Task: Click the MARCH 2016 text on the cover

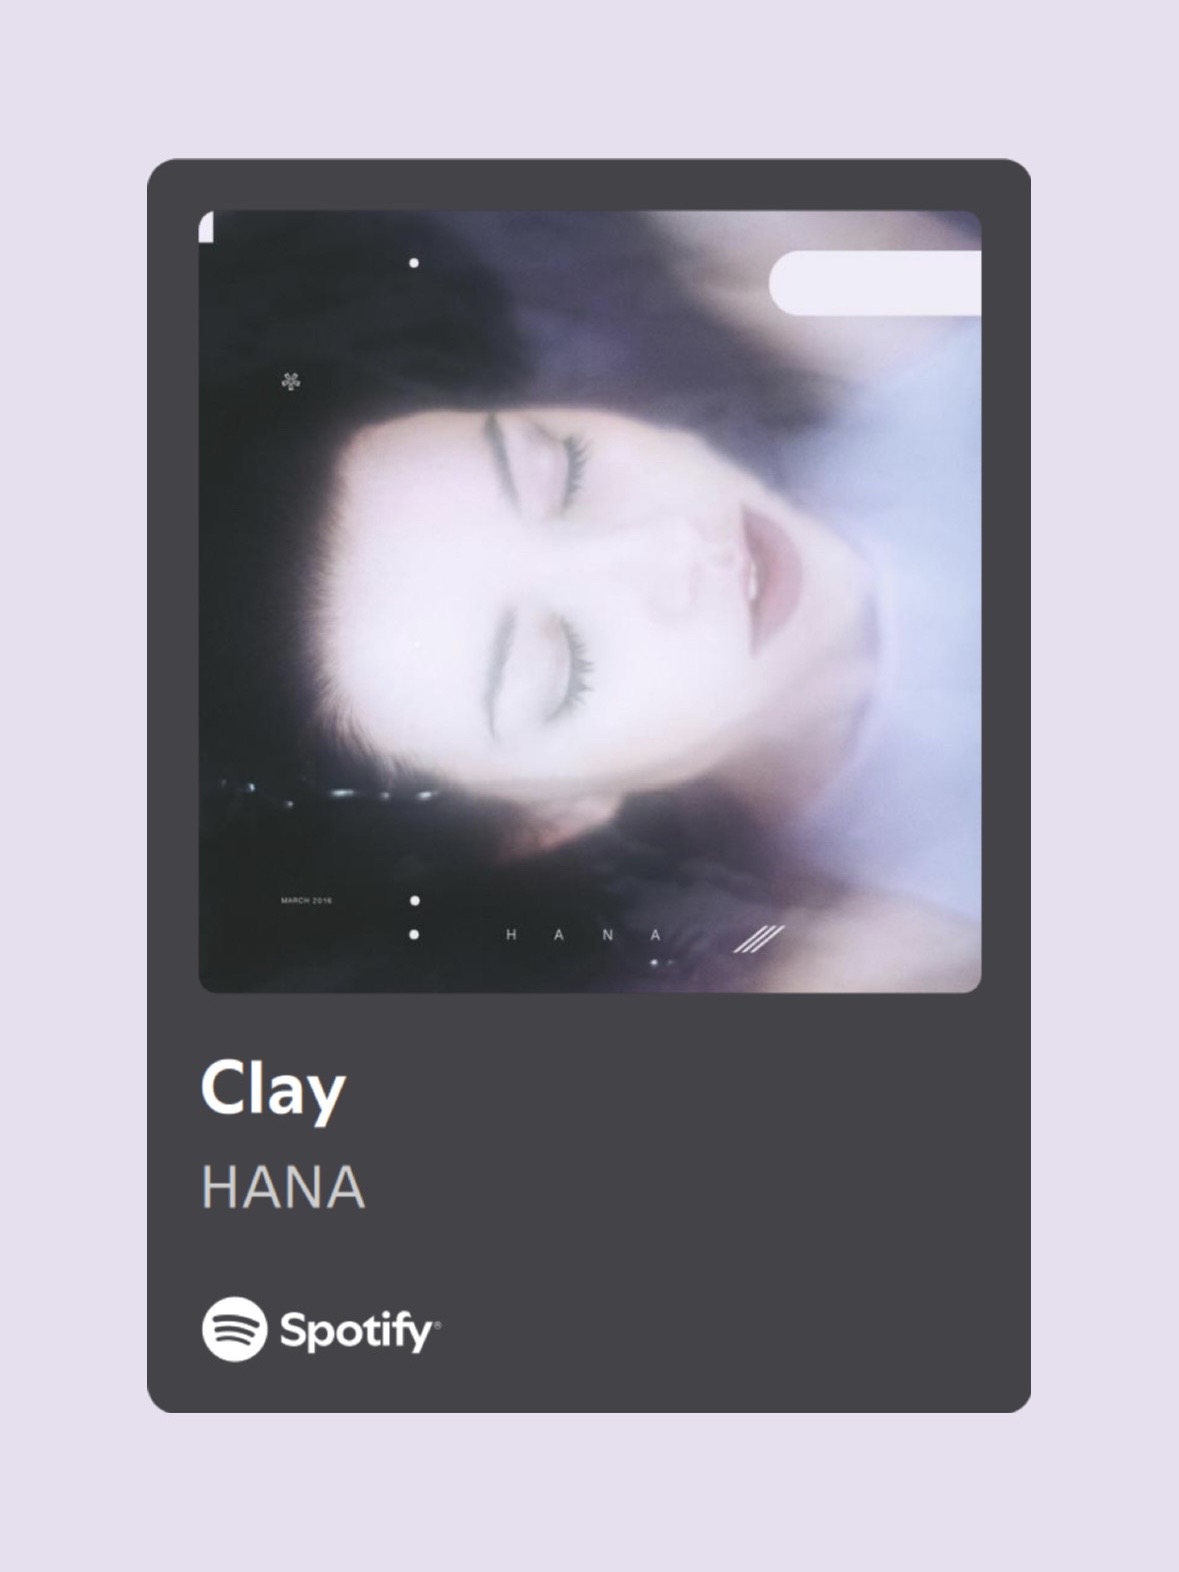Action: (x=306, y=900)
